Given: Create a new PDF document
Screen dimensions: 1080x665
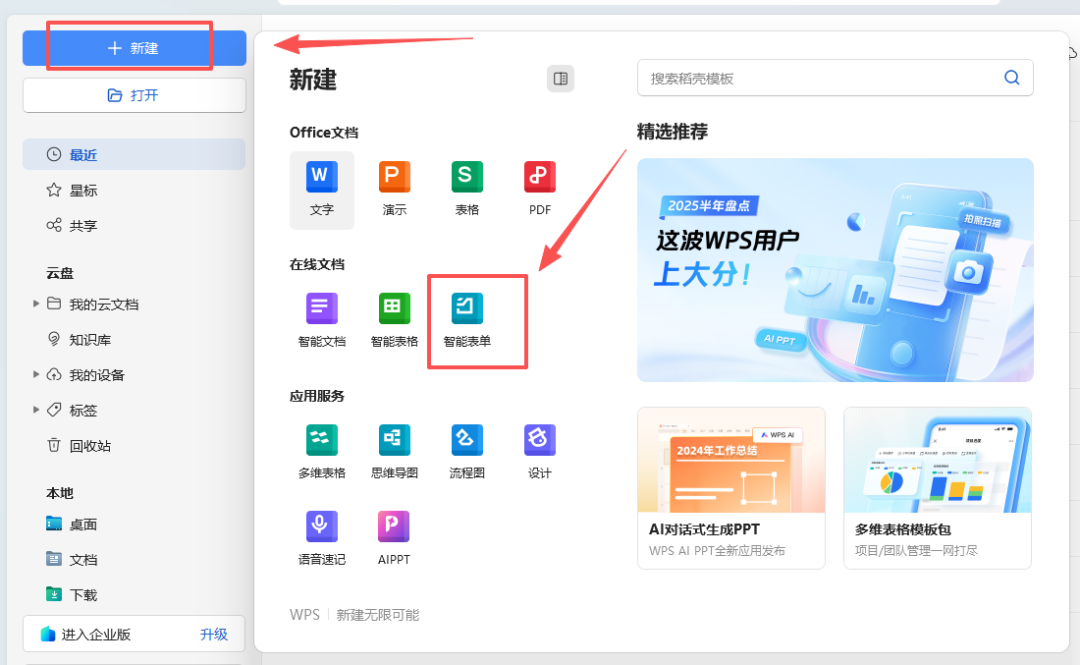Looking at the screenshot, I should click(539, 185).
